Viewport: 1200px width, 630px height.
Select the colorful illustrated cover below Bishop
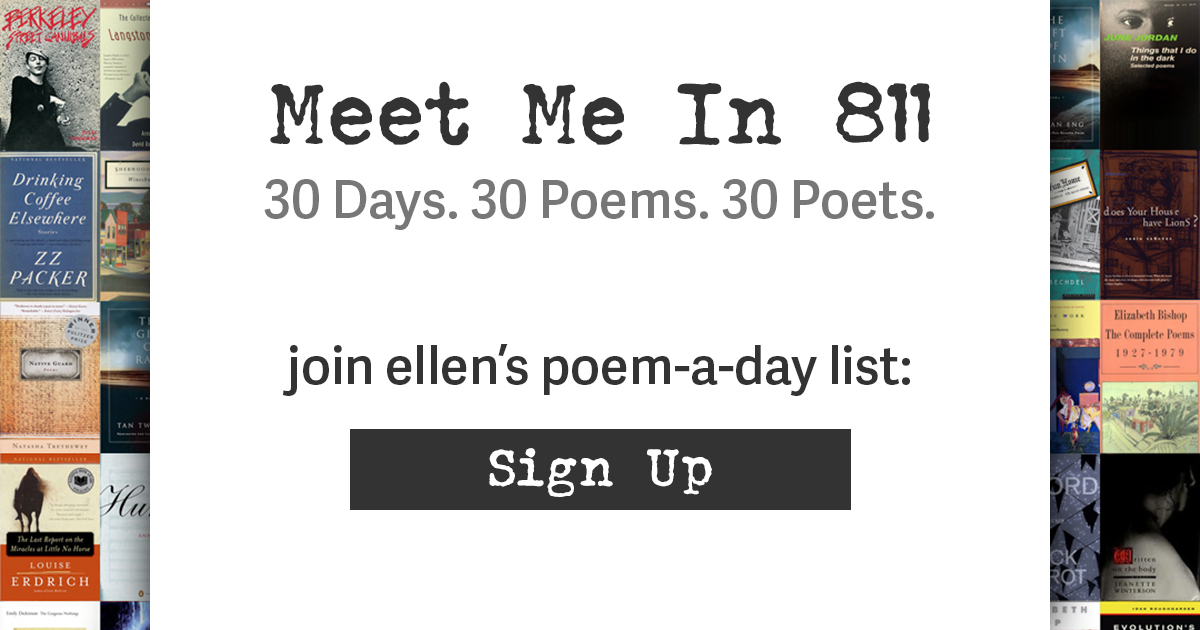[1150, 417]
